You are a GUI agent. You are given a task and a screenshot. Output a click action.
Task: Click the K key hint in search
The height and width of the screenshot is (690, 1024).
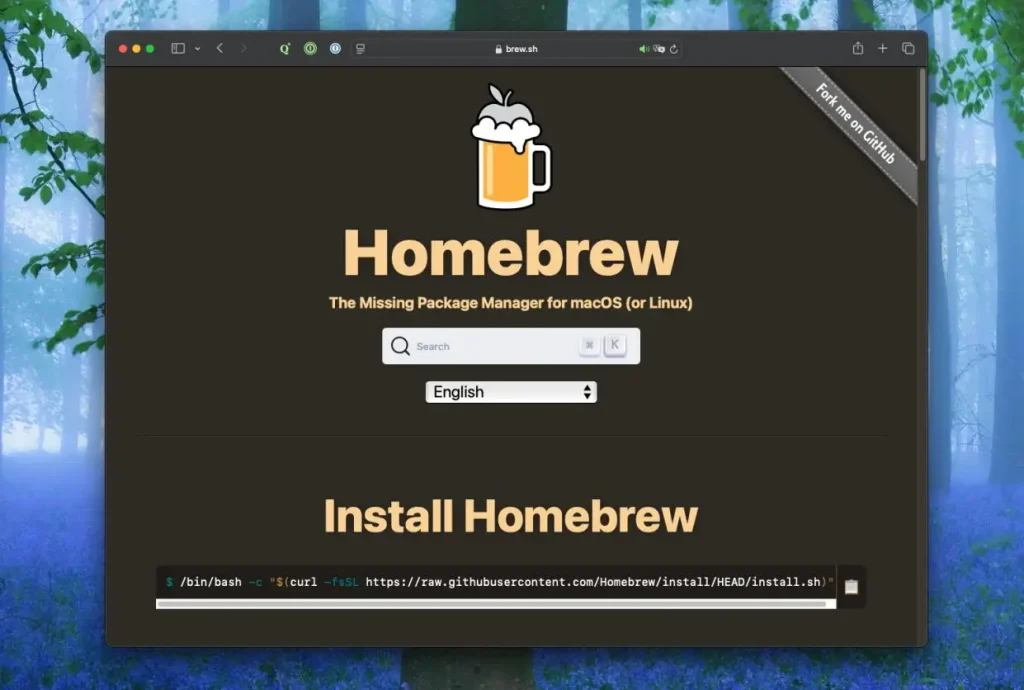point(615,345)
